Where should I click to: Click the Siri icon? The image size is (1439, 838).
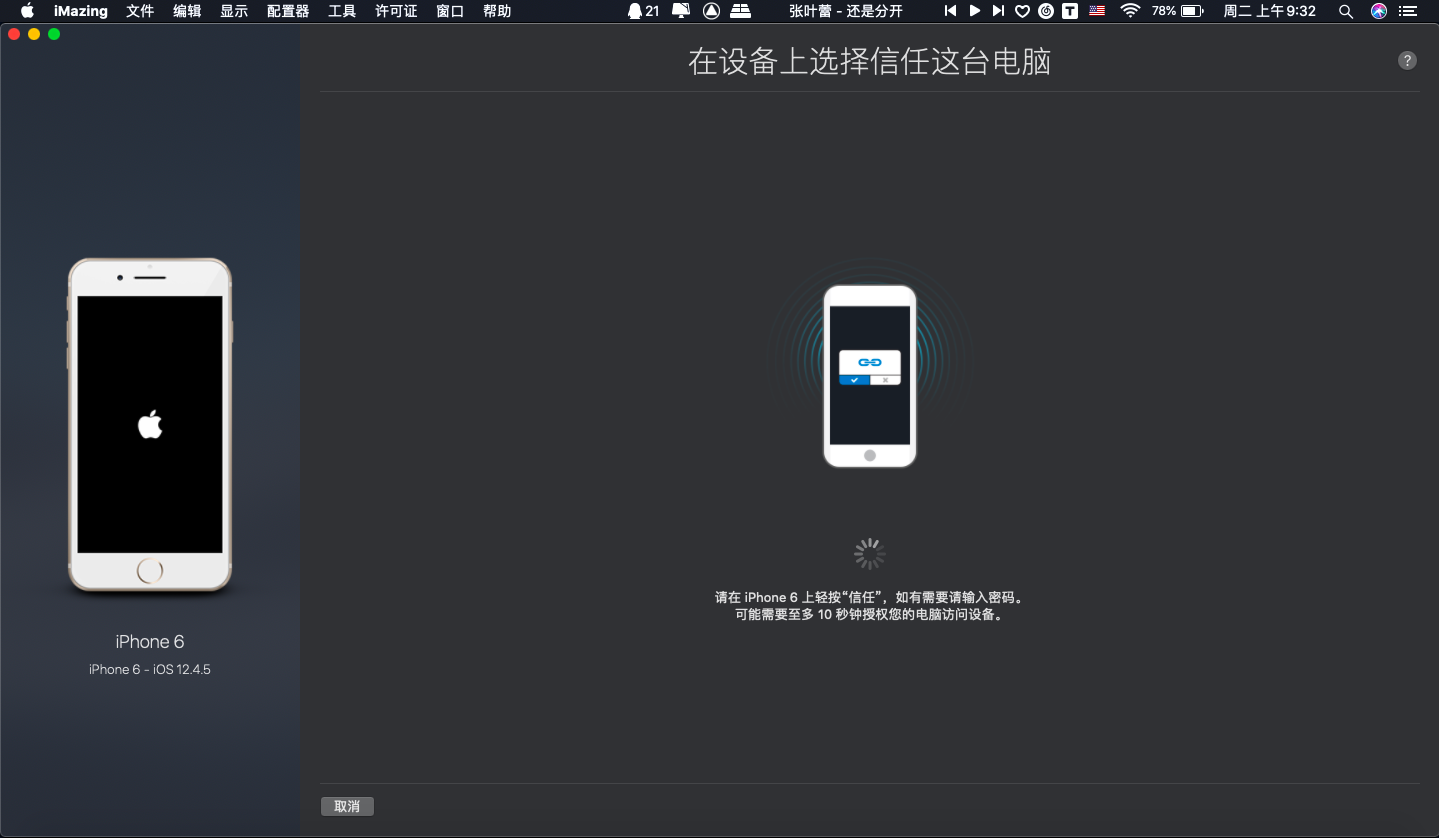pyautogui.click(x=1379, y=11)
